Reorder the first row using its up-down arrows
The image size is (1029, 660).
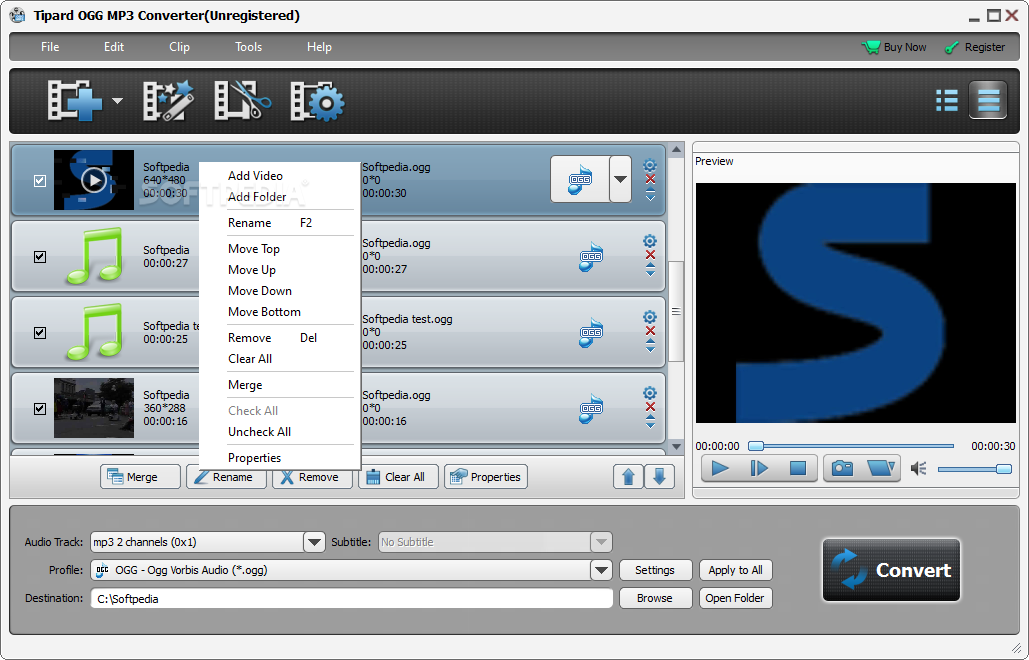click(x=650, y=195)
